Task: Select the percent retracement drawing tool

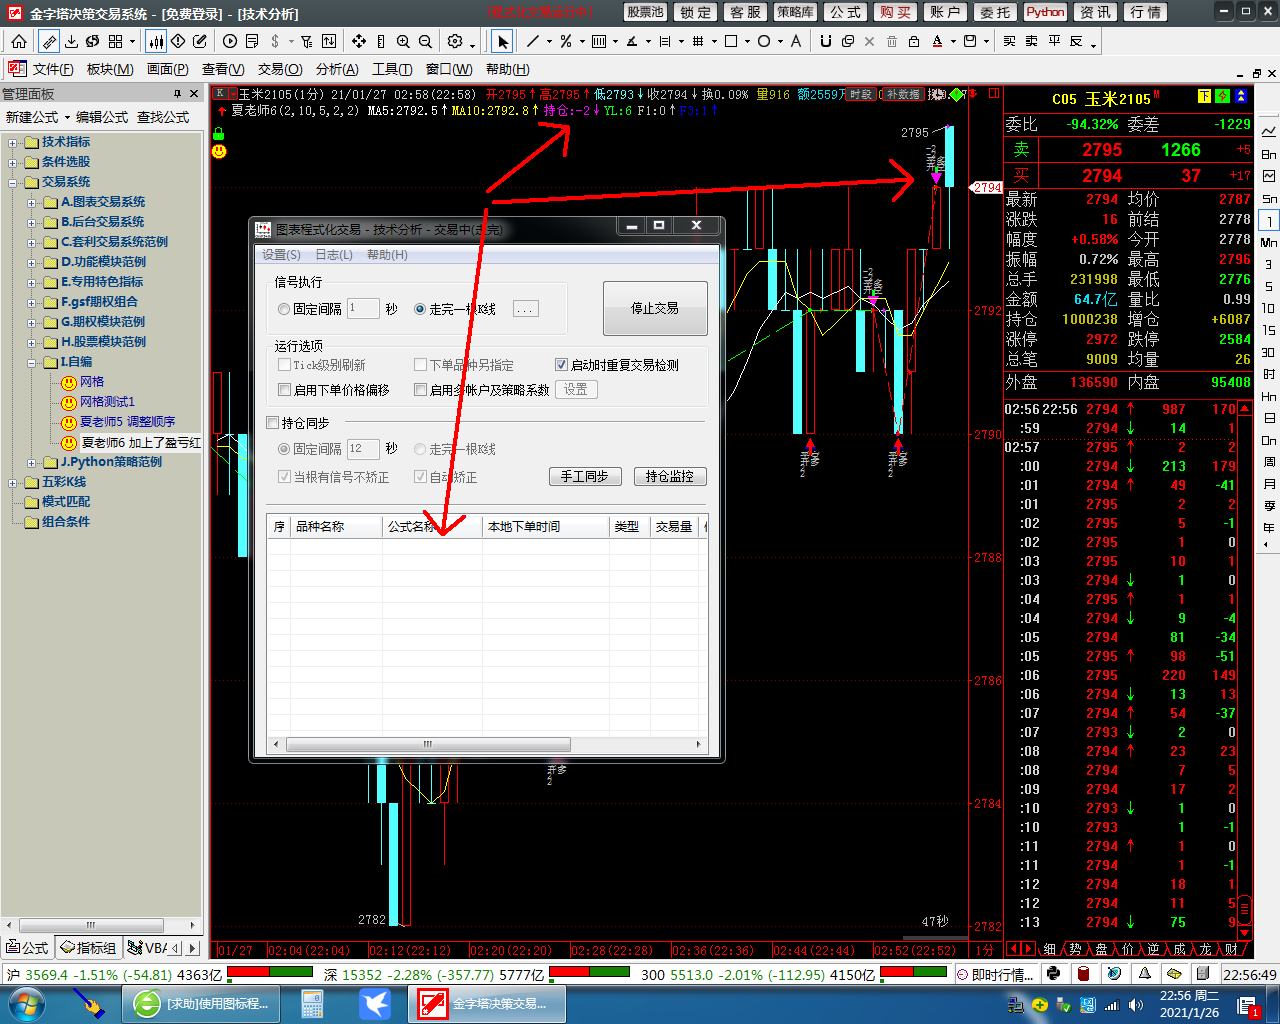Action: (566, 41)
